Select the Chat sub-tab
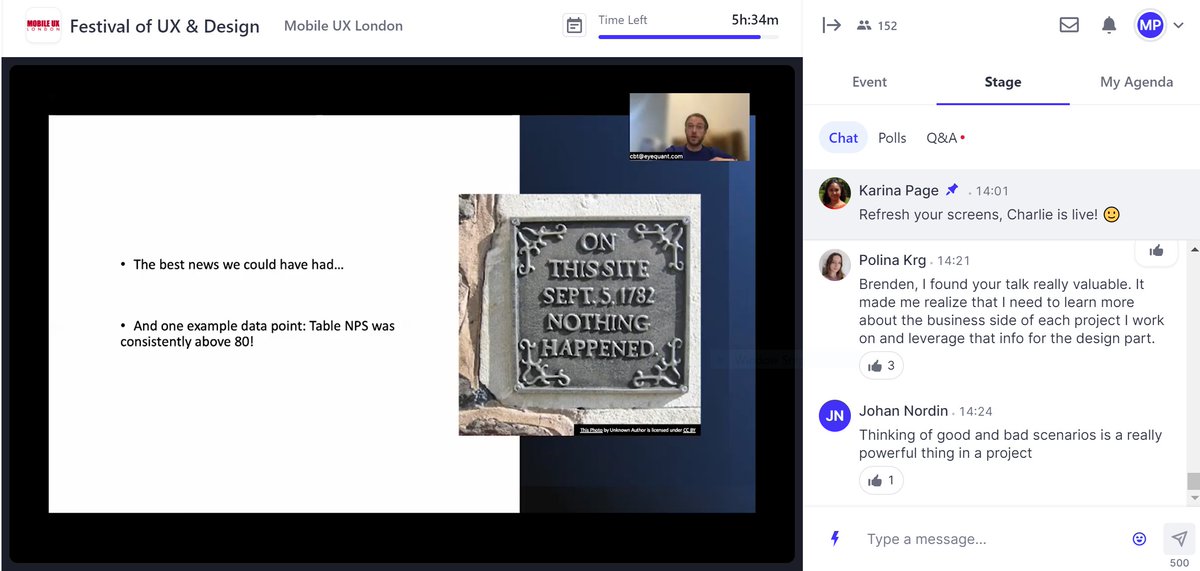 coord(843,138)
